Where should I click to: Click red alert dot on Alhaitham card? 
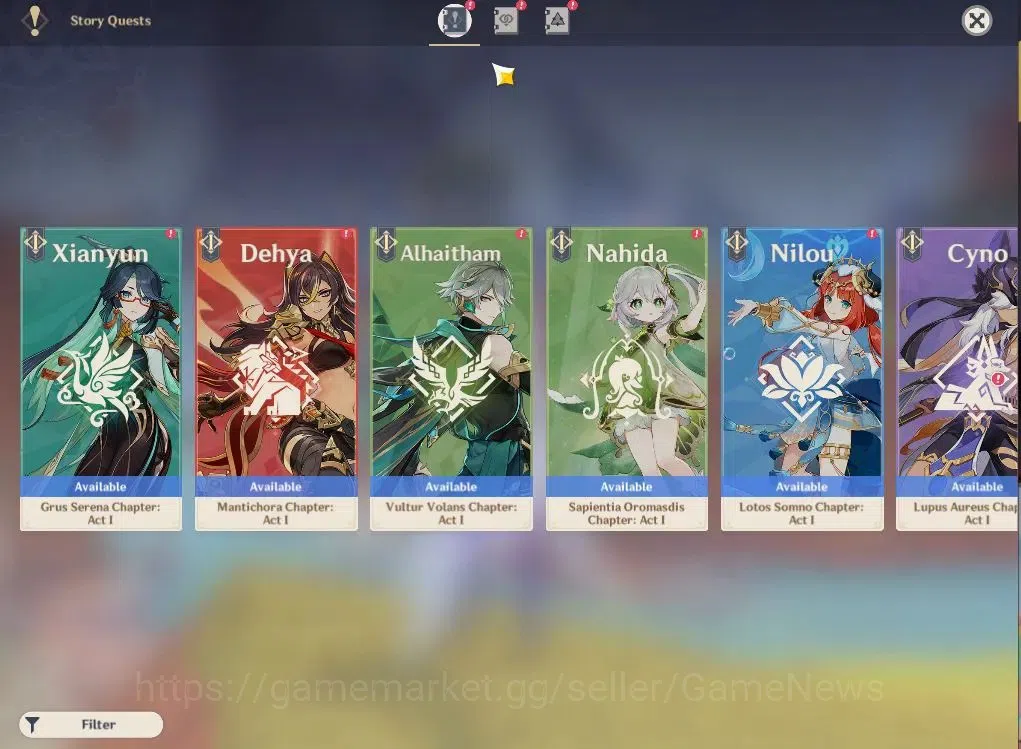(x=521, y=233)
